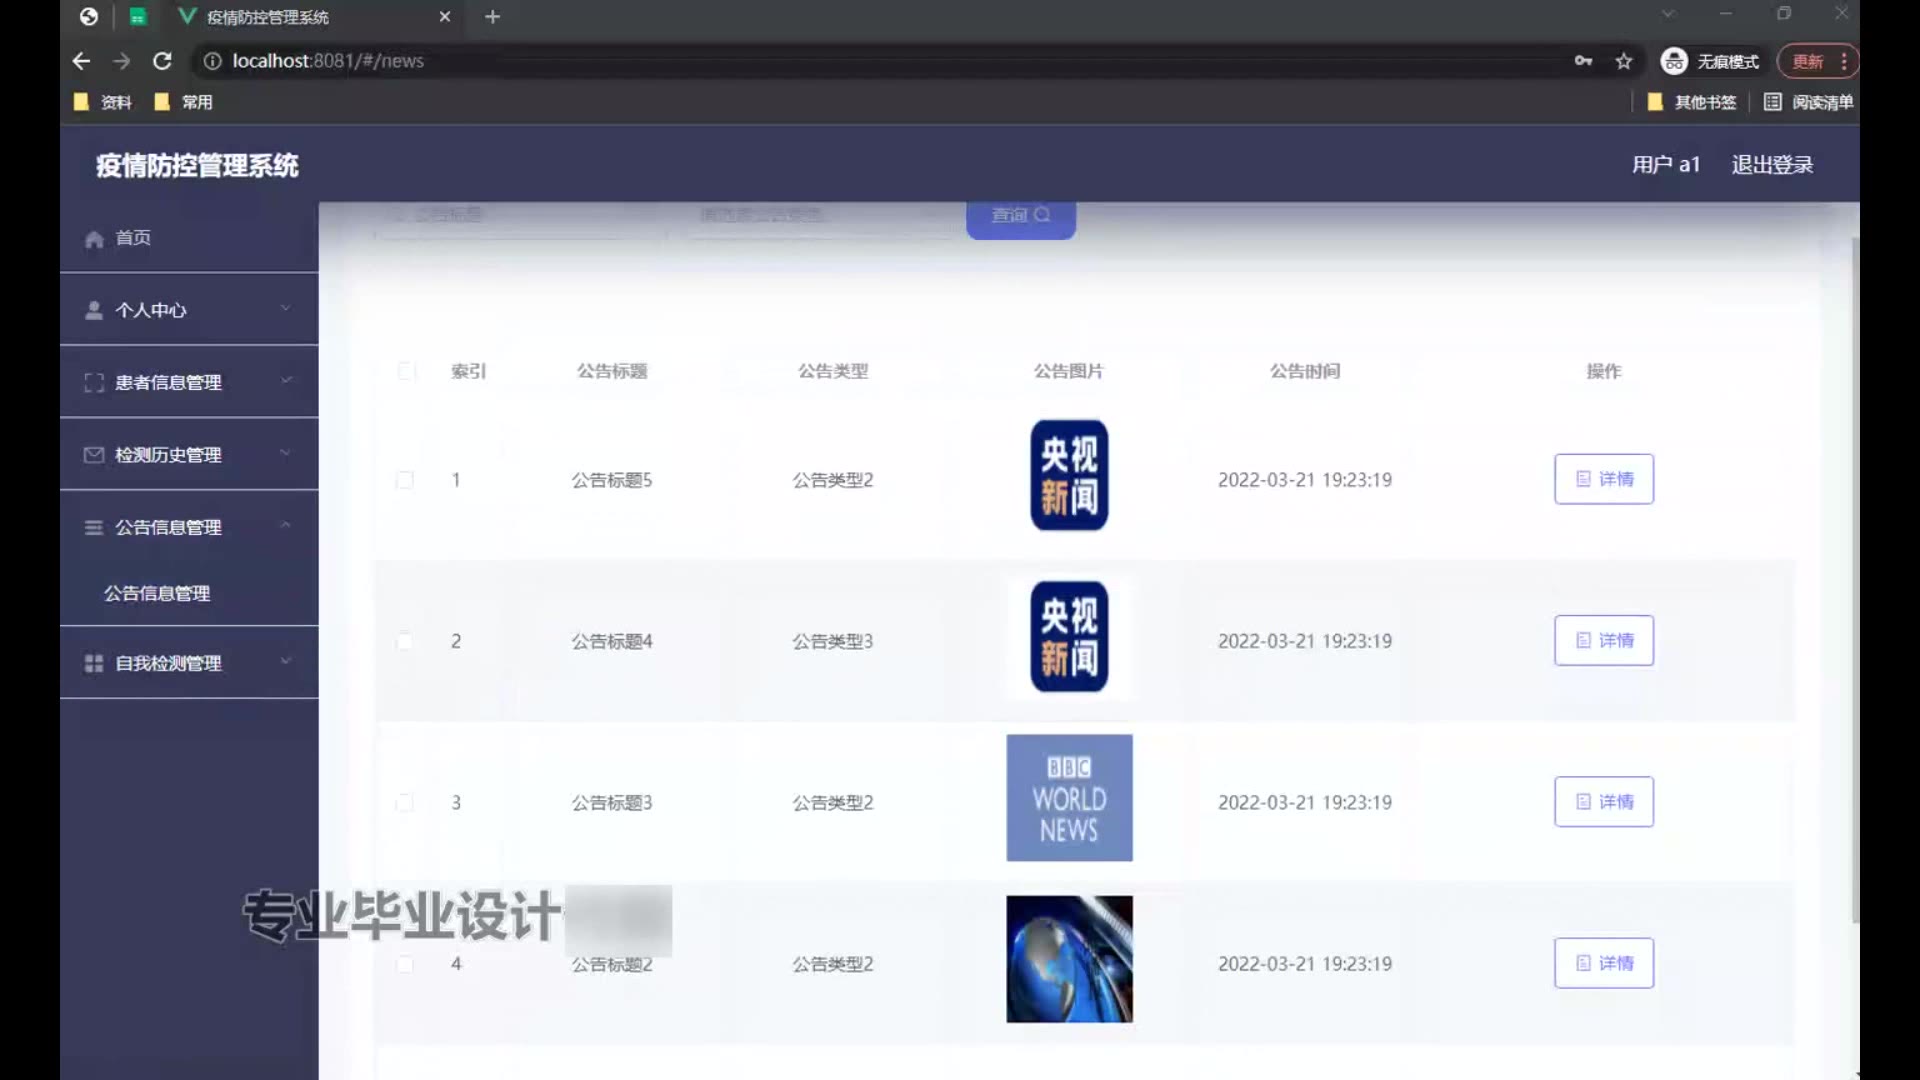
Task: Open the 公告类型 select dropdown
Action: click(x=820, y=216)
